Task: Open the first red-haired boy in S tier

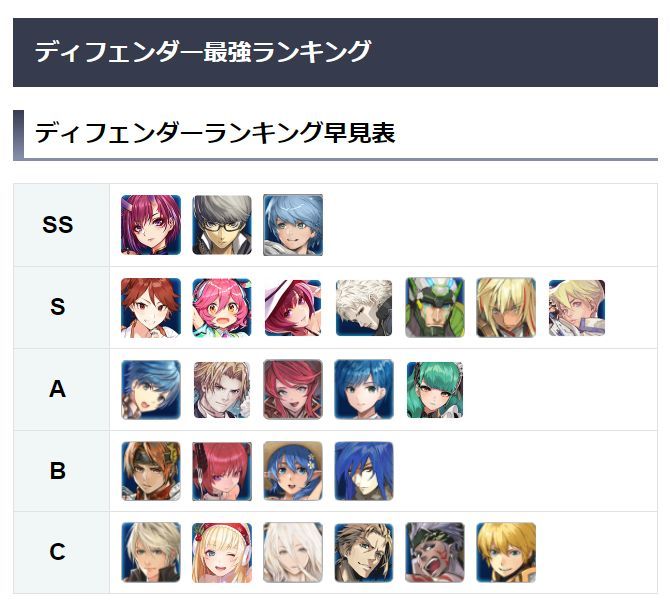Action: point(151,307)
